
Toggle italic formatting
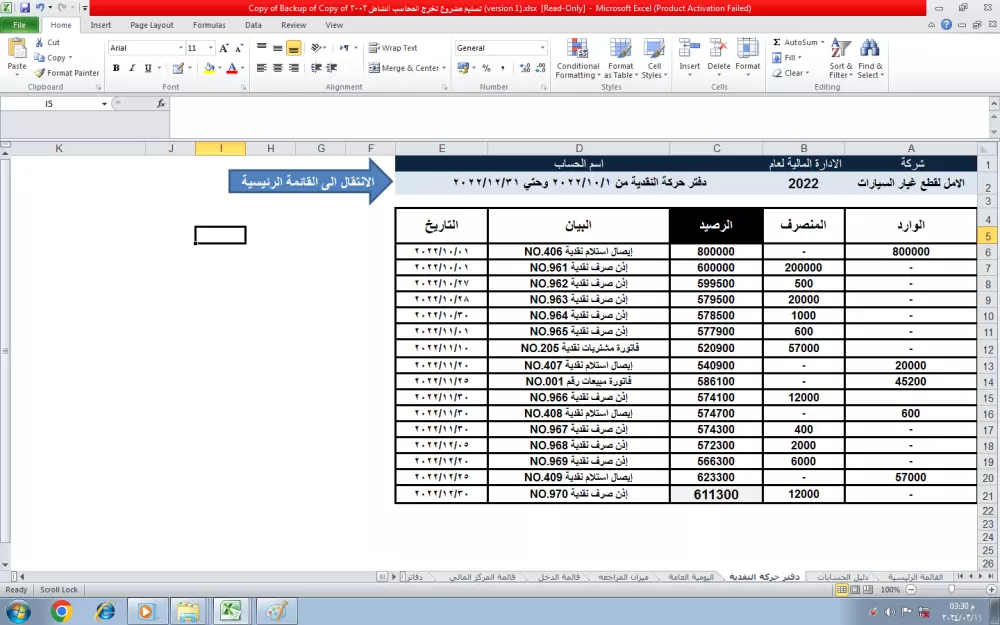(132, 68)
